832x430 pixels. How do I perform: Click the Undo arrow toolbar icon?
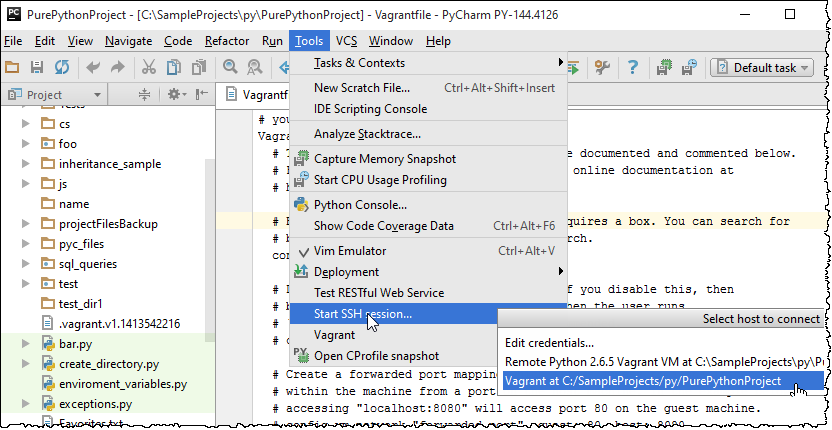point(93,67)
